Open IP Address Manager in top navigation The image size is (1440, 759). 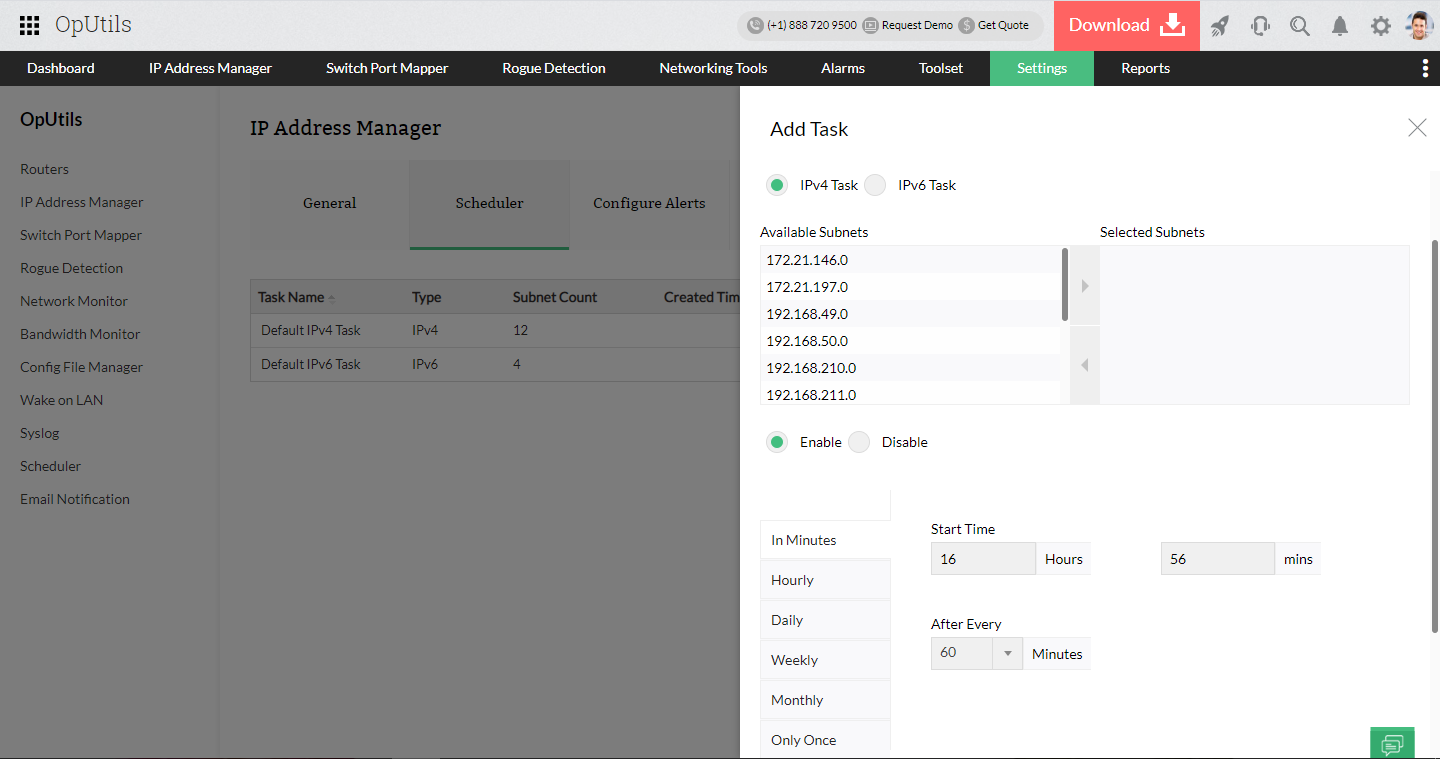click(210, 68)
